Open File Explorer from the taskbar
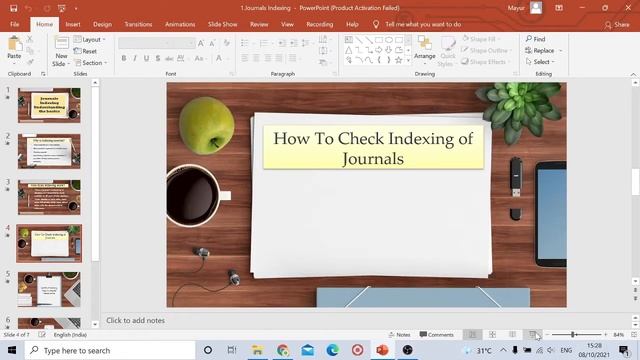Screen dimensions: 640x360 pyautogui.click(x=258, y=350)
